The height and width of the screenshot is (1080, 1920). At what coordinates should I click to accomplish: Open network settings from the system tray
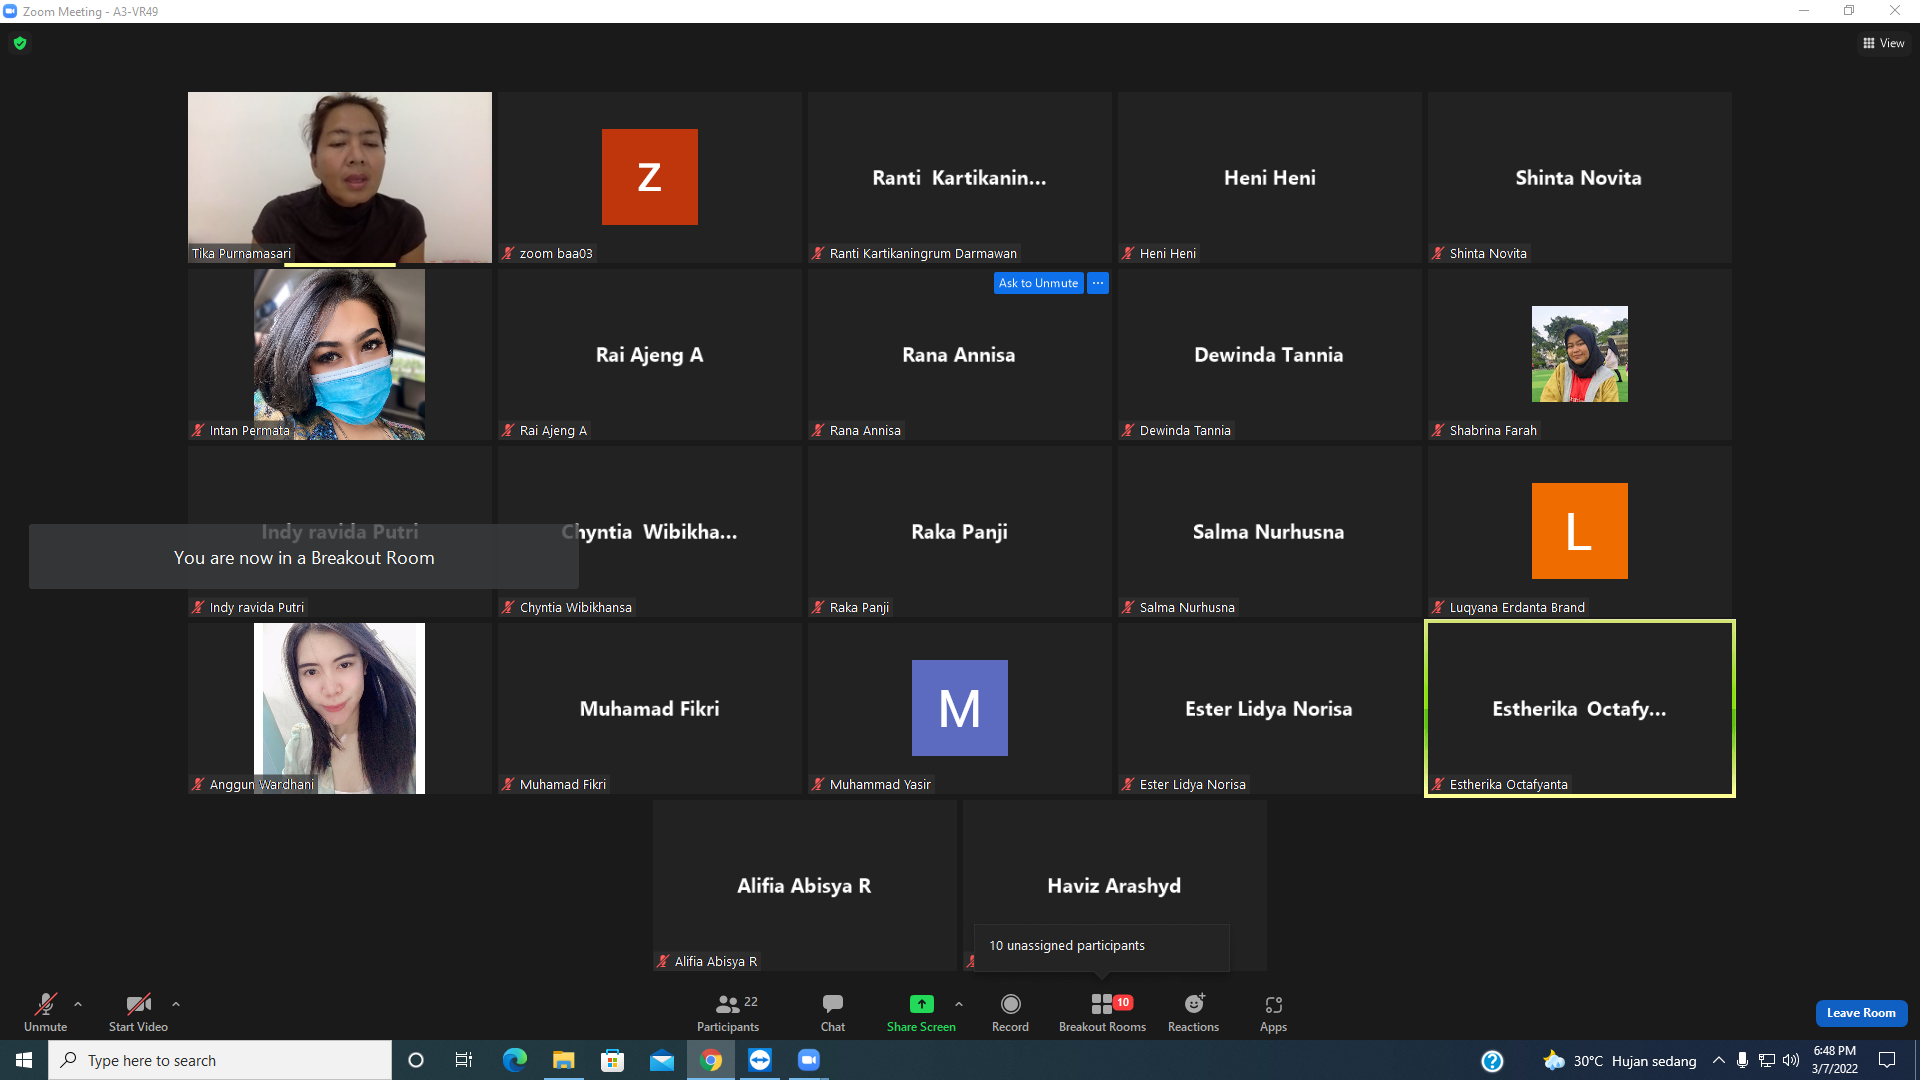1767,1060
